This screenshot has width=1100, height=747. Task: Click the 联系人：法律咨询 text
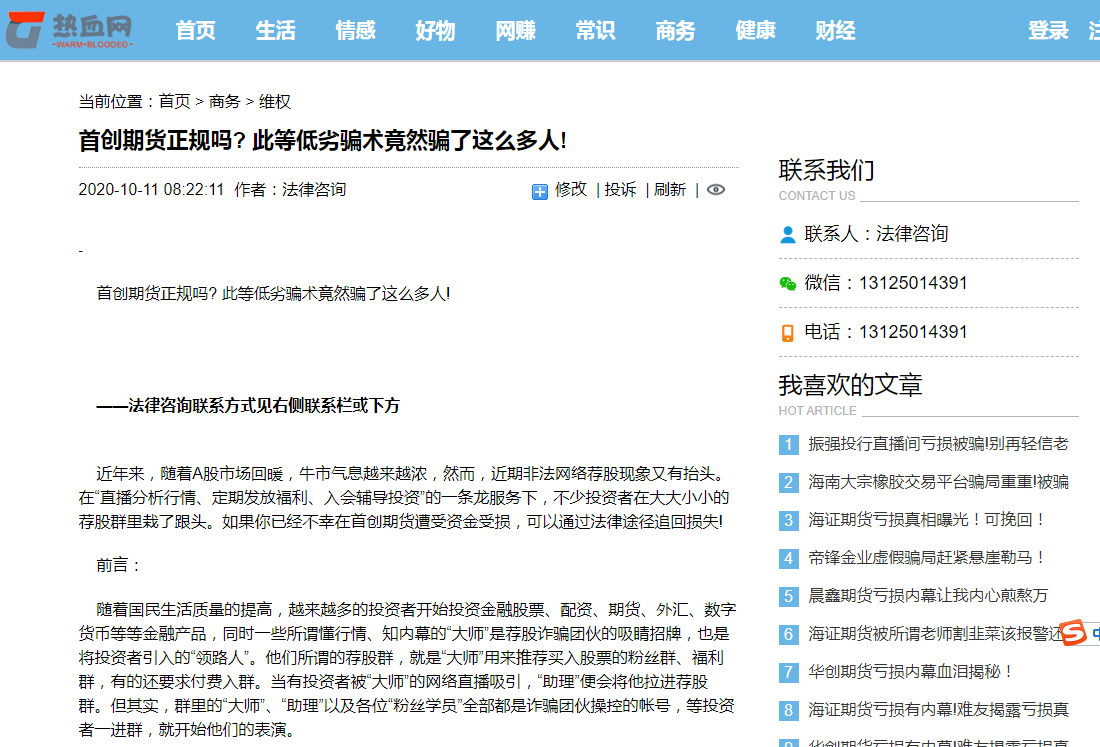click(876, 234)
